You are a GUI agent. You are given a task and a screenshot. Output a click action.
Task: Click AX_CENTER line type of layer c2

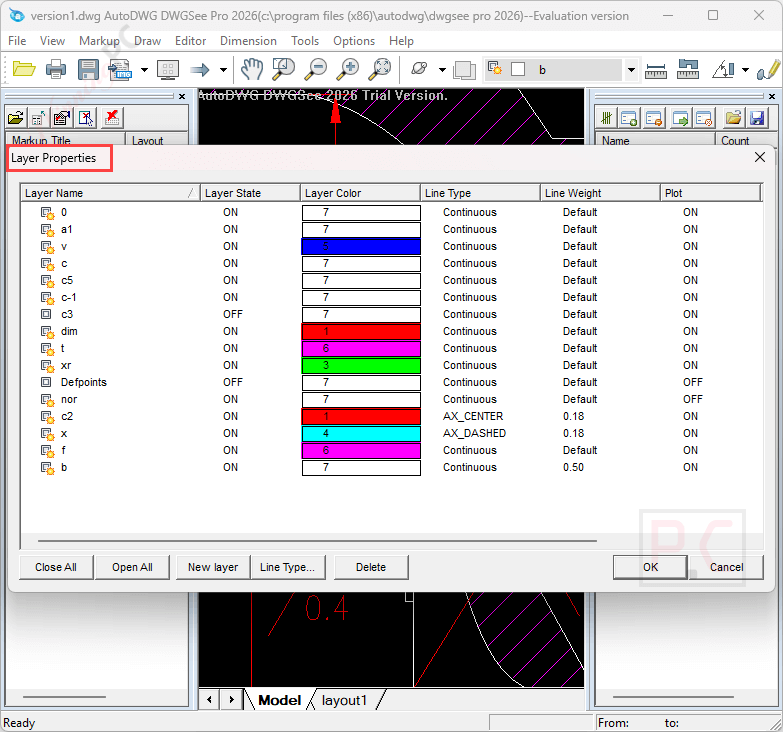473,416
